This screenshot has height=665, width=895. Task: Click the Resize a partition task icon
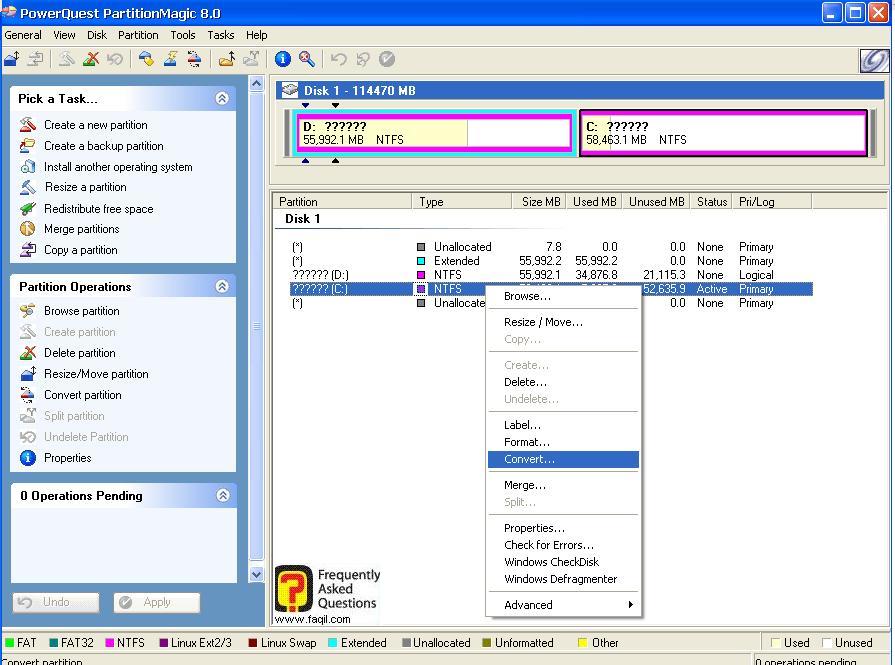(27, 187)
